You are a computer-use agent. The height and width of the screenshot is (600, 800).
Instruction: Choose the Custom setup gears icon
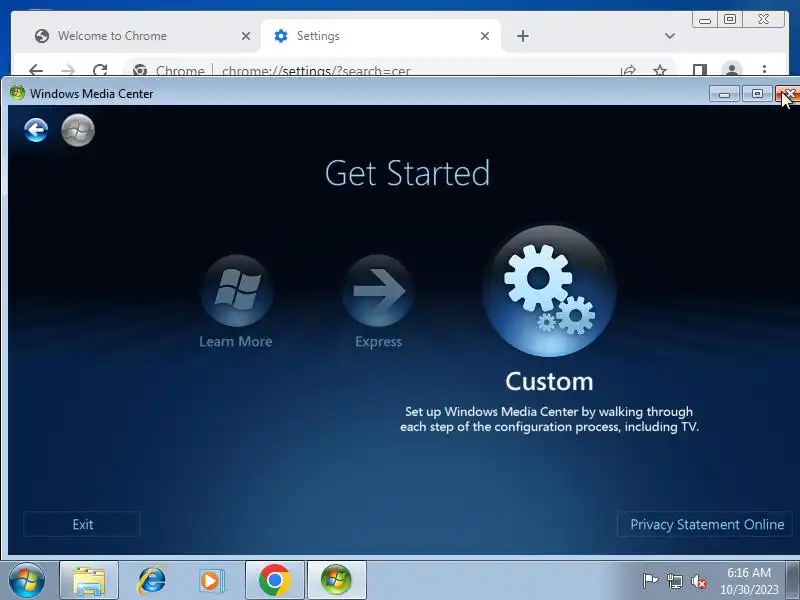549,291
